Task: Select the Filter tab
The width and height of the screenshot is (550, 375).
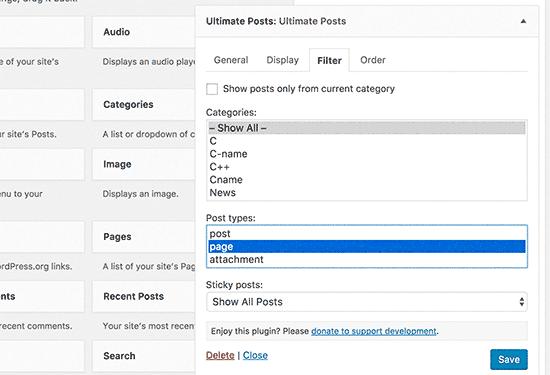Action: pyautogui.click(x=329, y=60)
